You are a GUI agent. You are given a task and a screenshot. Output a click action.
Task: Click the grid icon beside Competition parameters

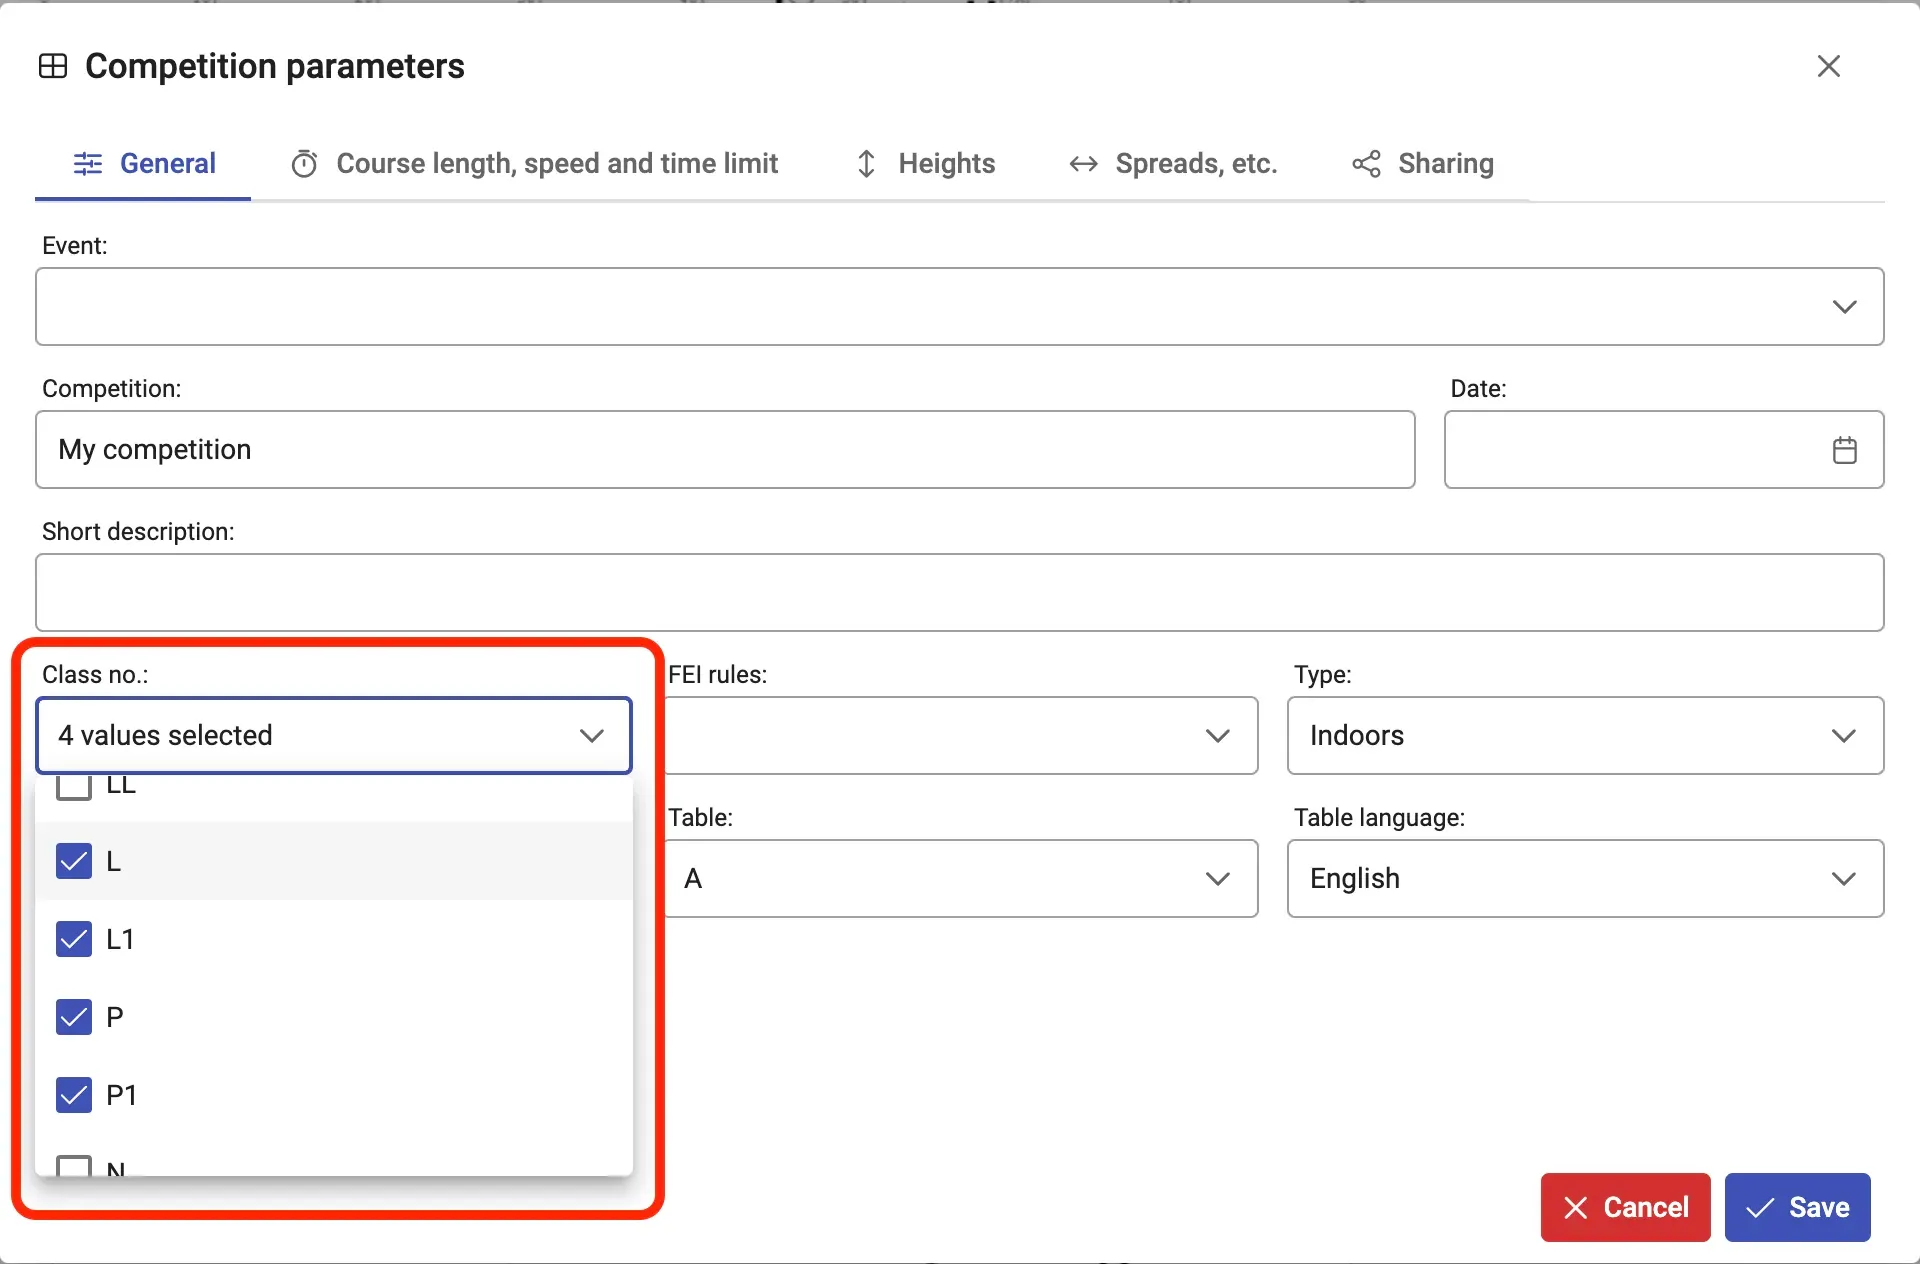tap(53, 66)
